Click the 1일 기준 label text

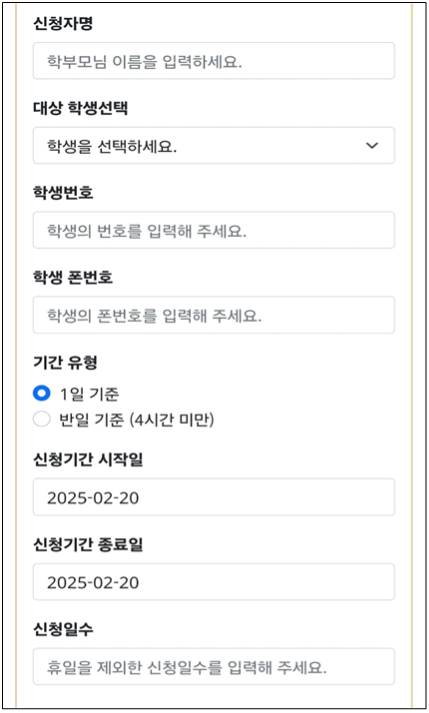(x=90, y=394)
